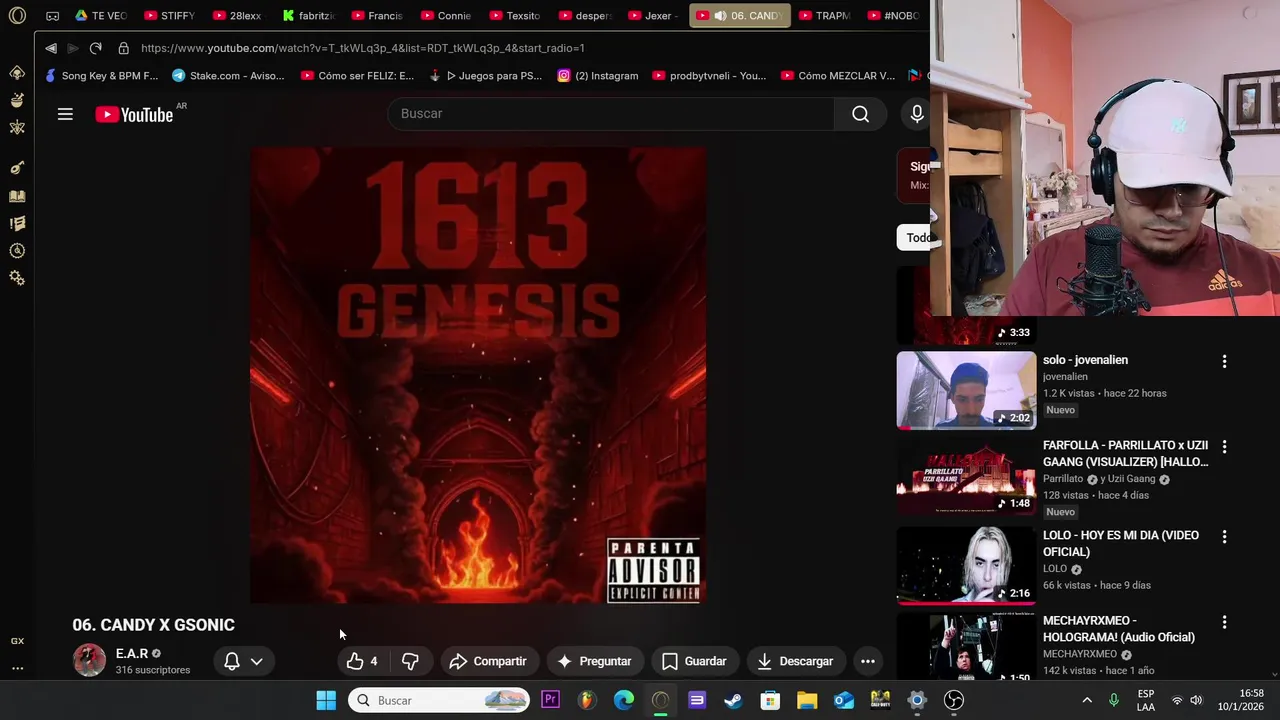Open options menu for FARFOLLA - PARRILLATO video

pos(1224,446)
